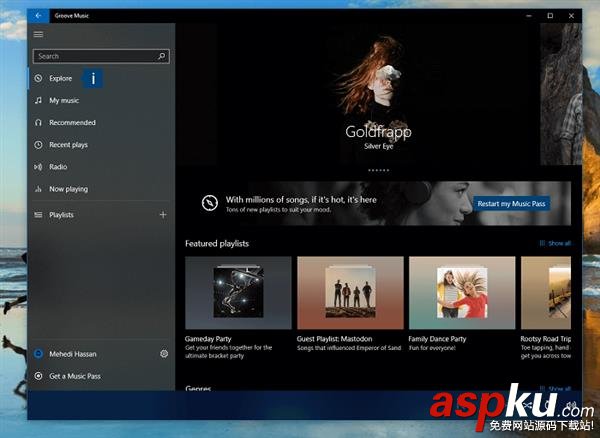Click the carousel page indicator dots
The height and width of the screenshot is (438, 600).
click(x=378, y=170)
